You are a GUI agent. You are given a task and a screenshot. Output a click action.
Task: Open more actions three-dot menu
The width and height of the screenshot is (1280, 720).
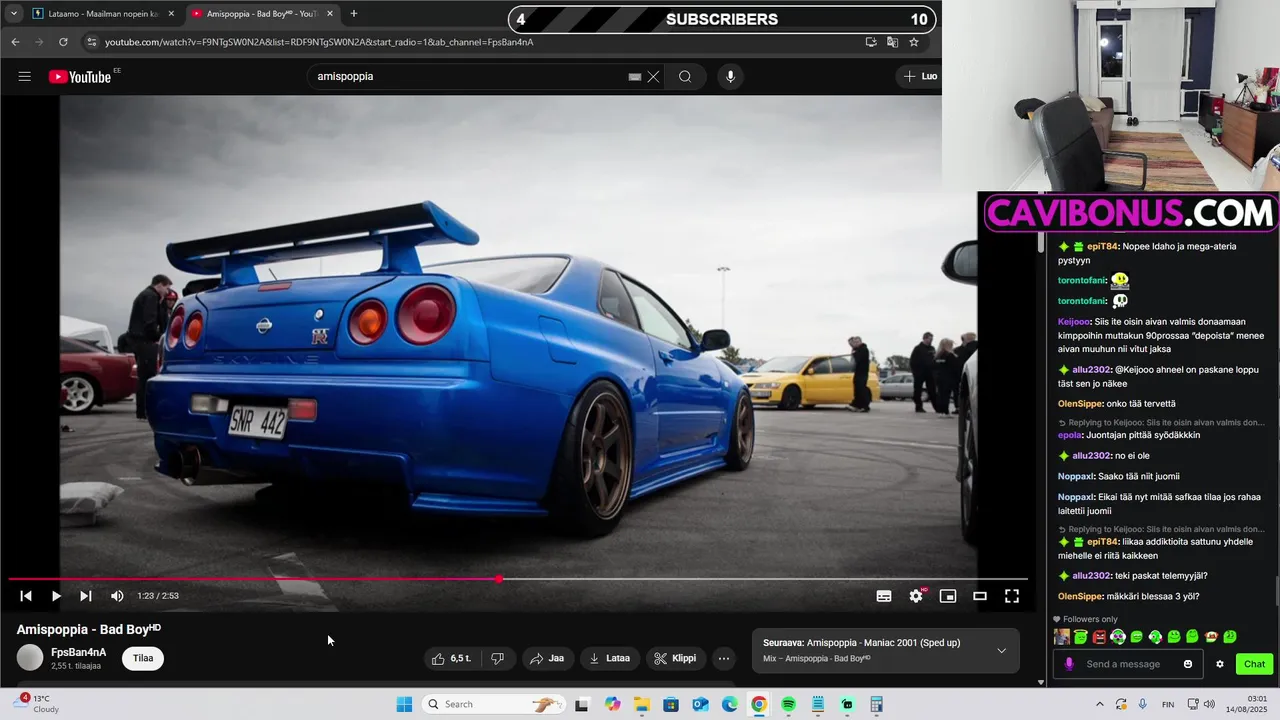pyautogui.click(x=724, y=658)
